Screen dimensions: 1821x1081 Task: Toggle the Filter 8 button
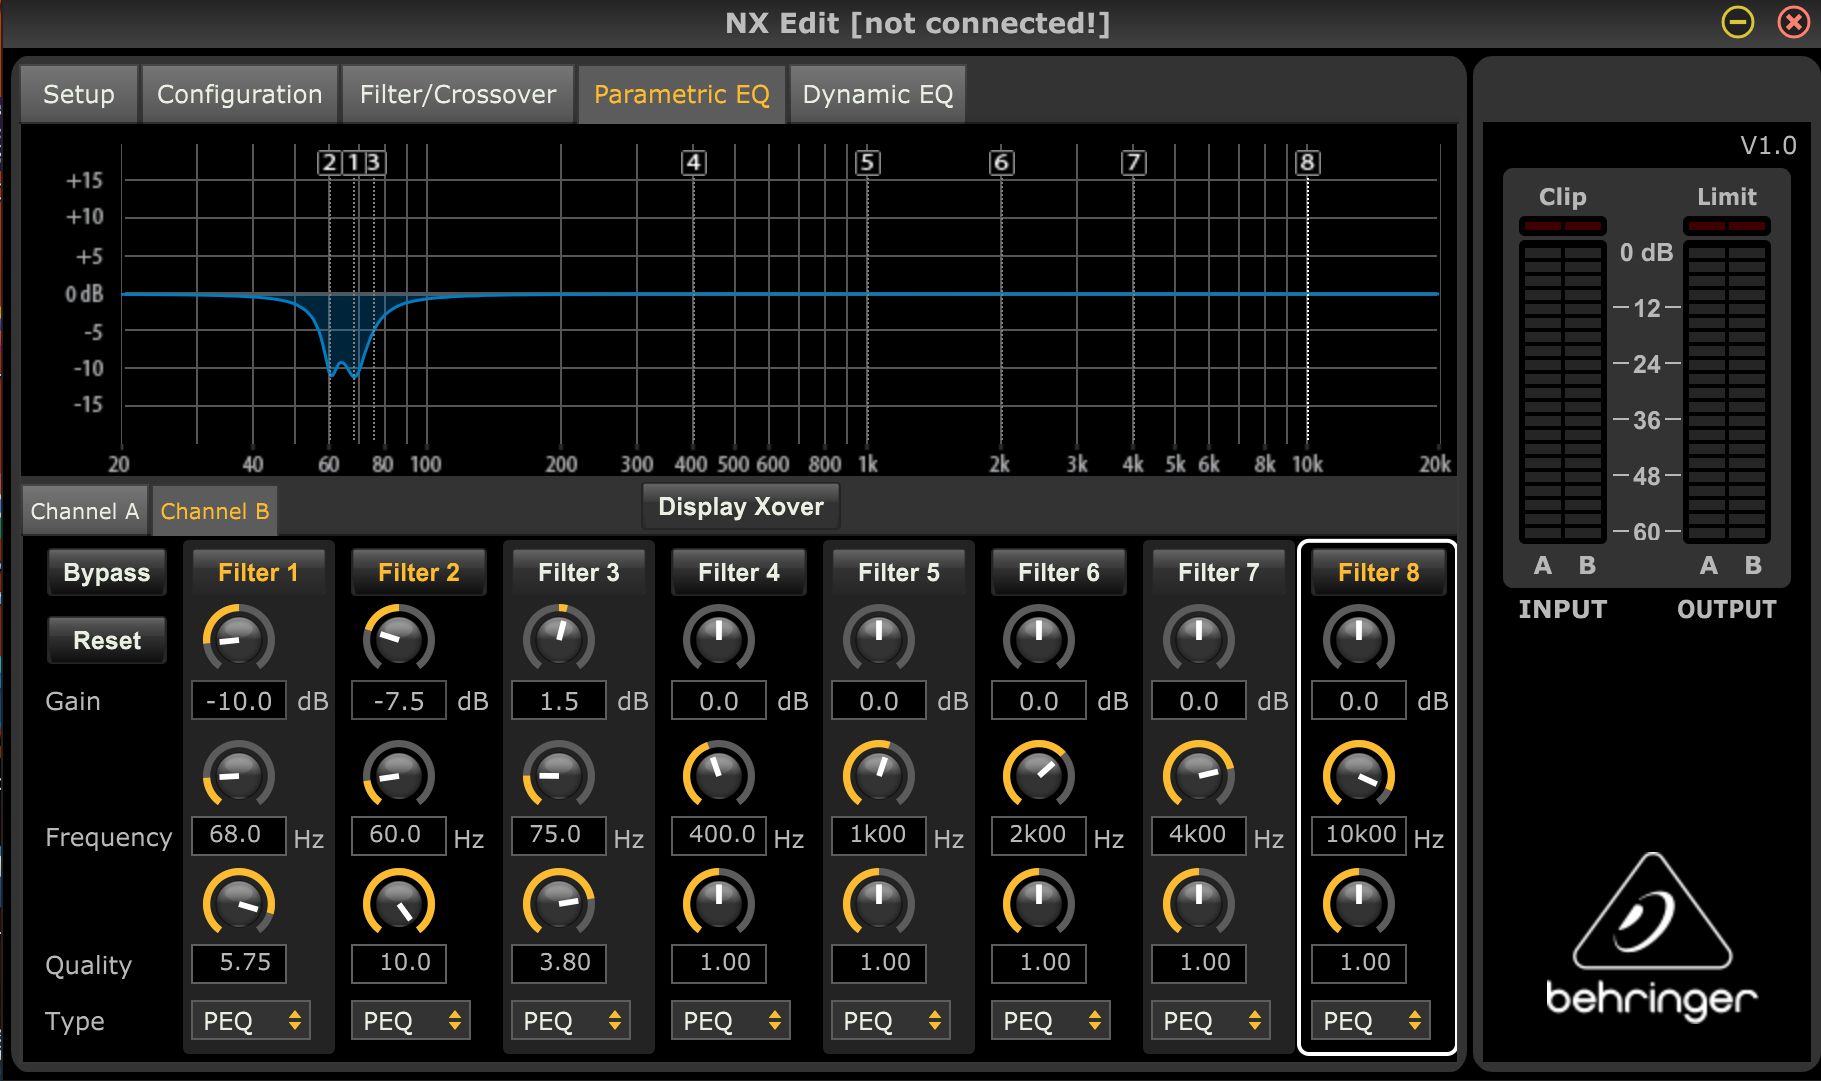[x=1379, y=573]
